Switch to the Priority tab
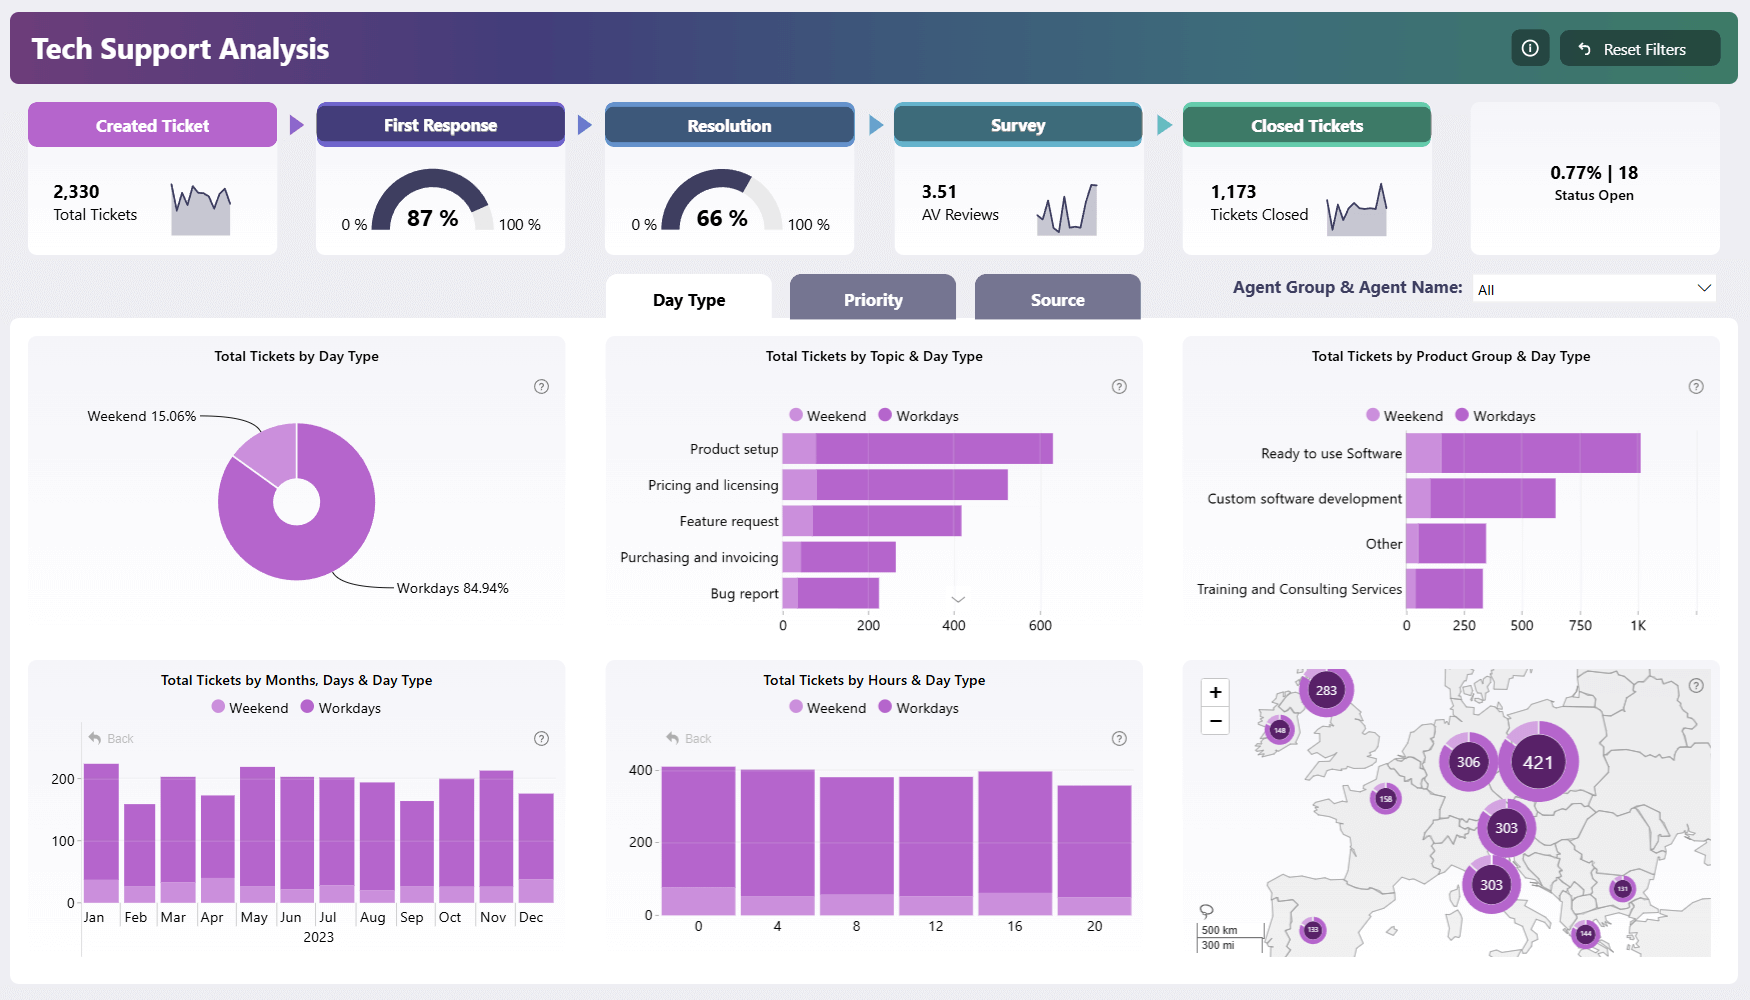Viewport: 1750px width, 1000px height. tap(872, 297)
